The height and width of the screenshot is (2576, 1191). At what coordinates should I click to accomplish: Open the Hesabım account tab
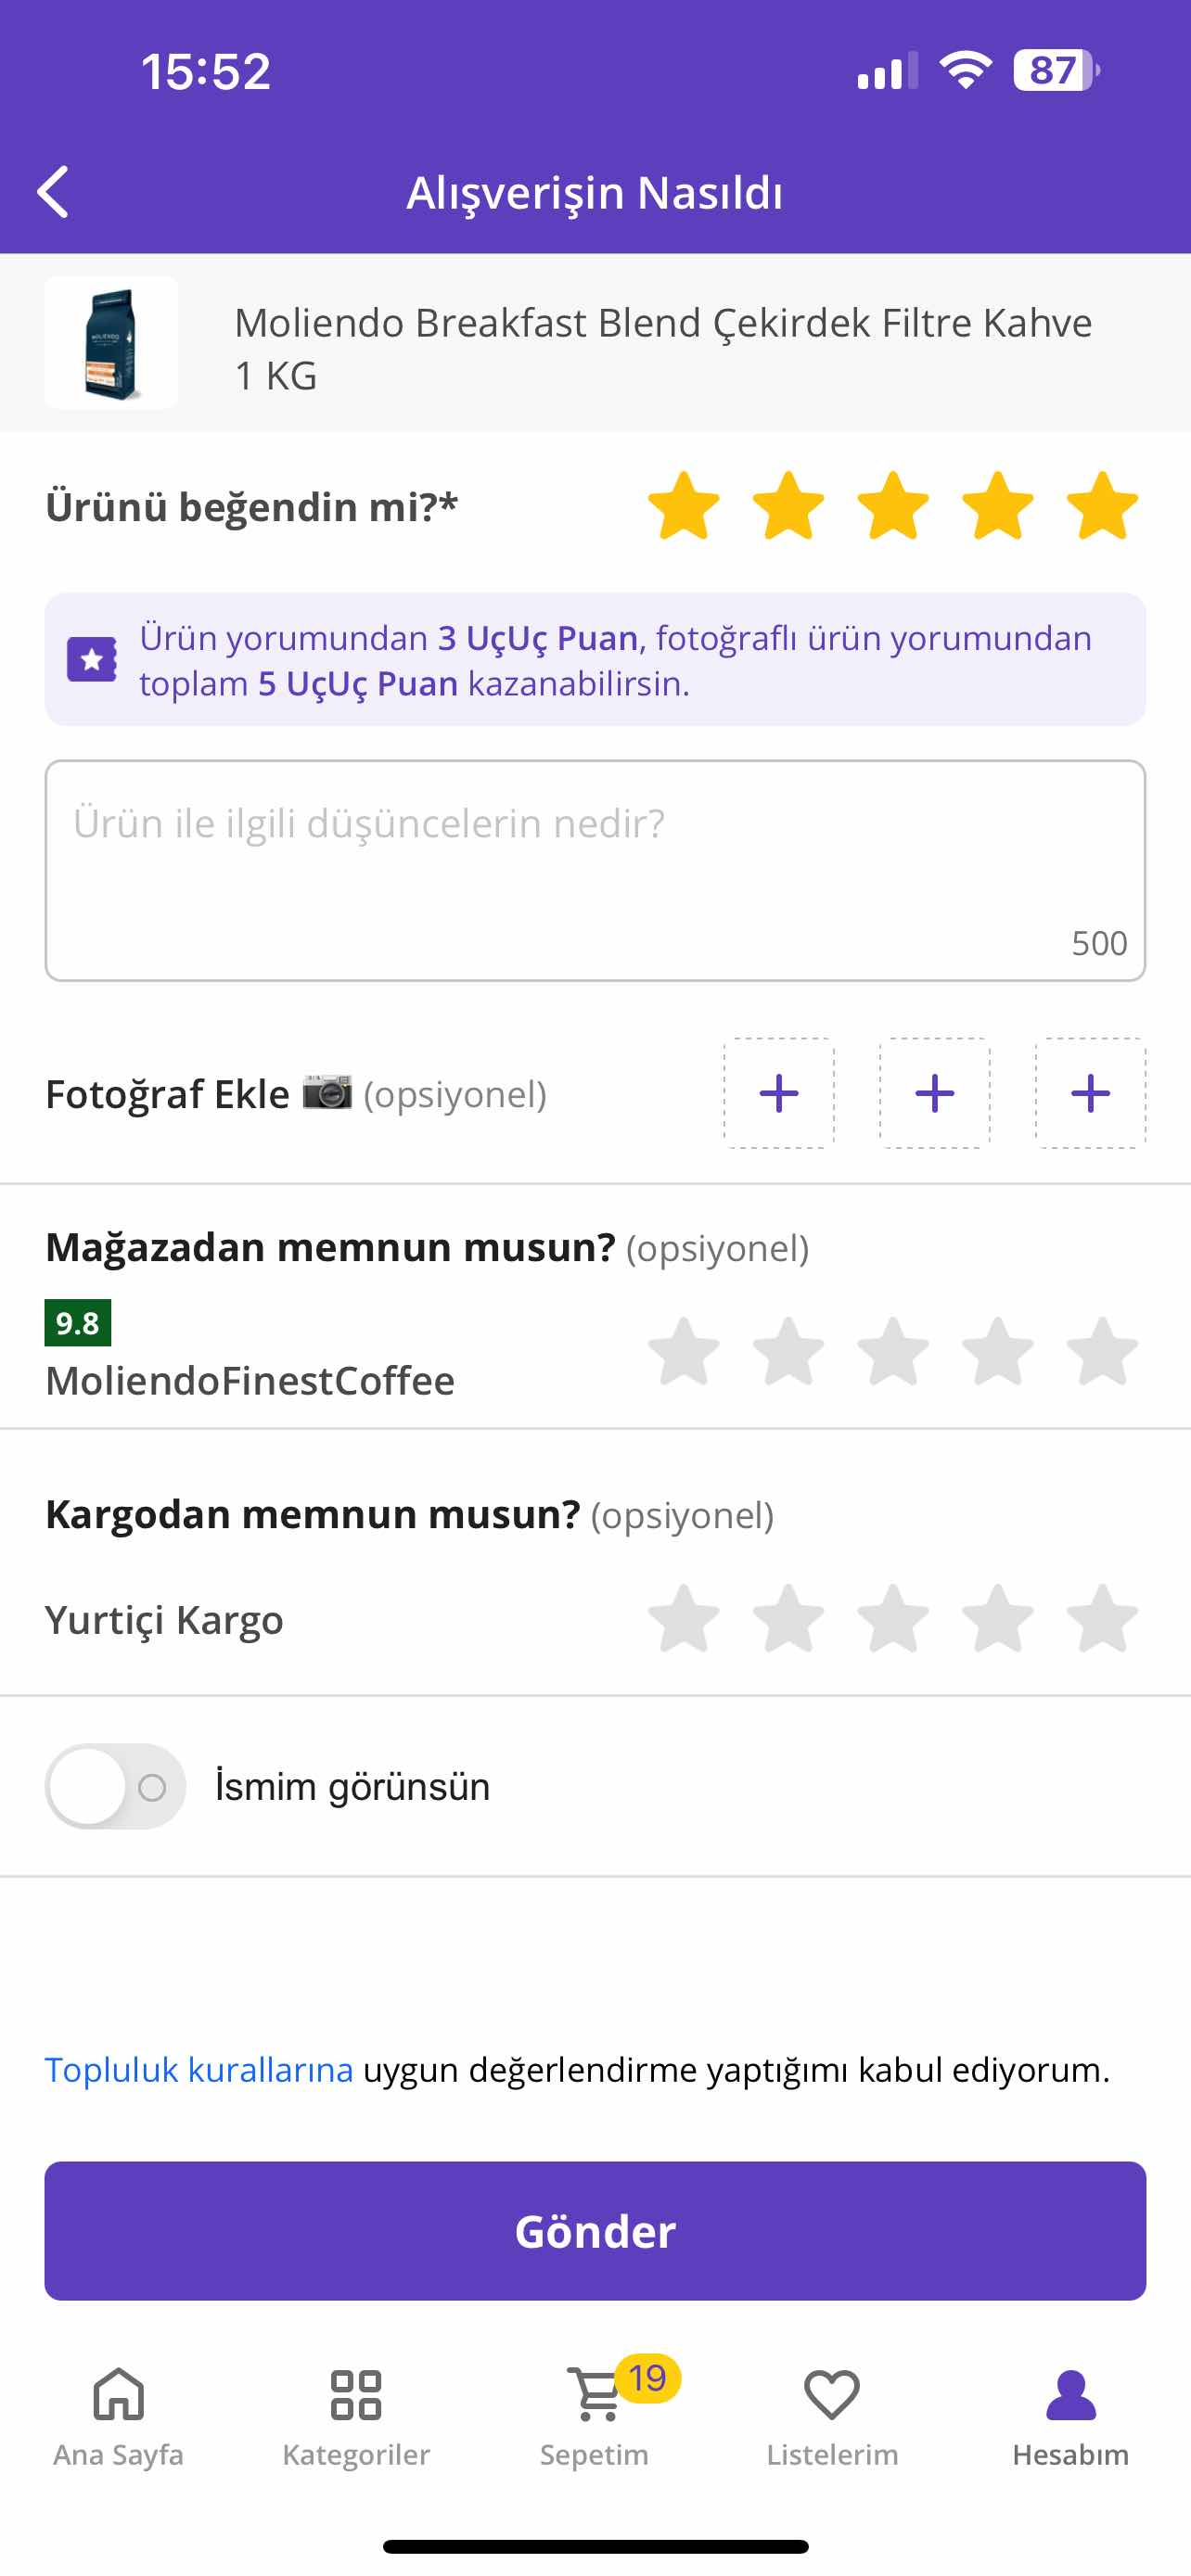1070,2414
